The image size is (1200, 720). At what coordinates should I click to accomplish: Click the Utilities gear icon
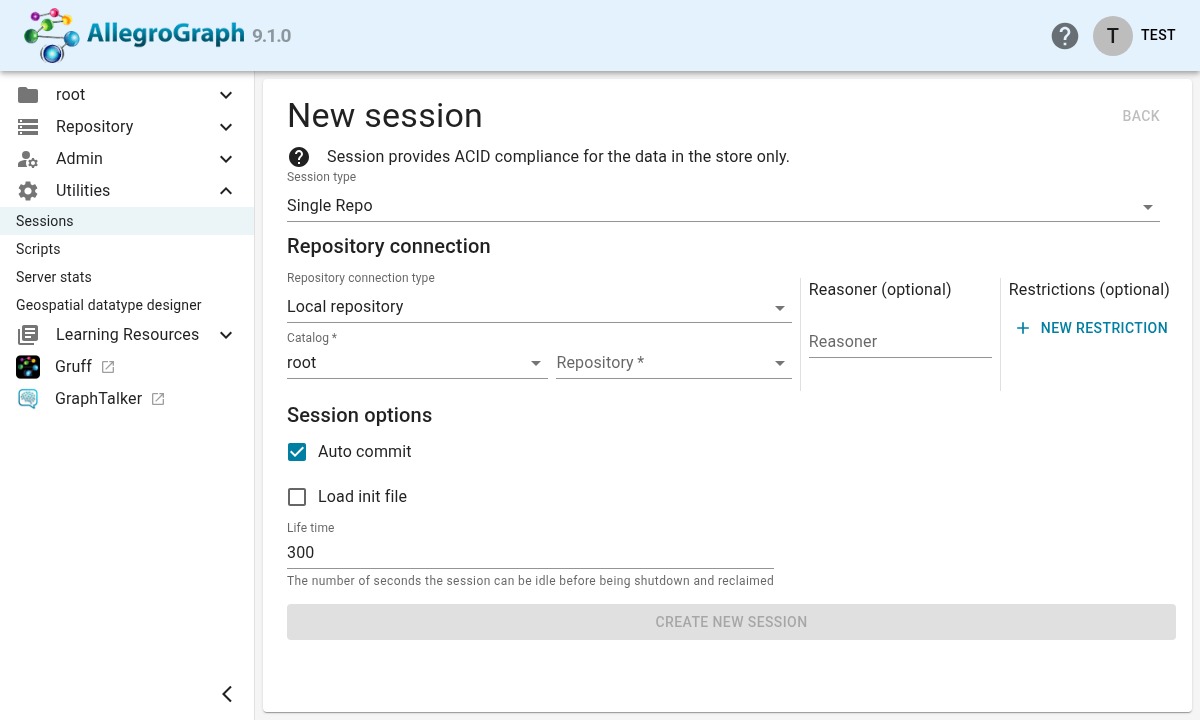[x=28, y=191]
